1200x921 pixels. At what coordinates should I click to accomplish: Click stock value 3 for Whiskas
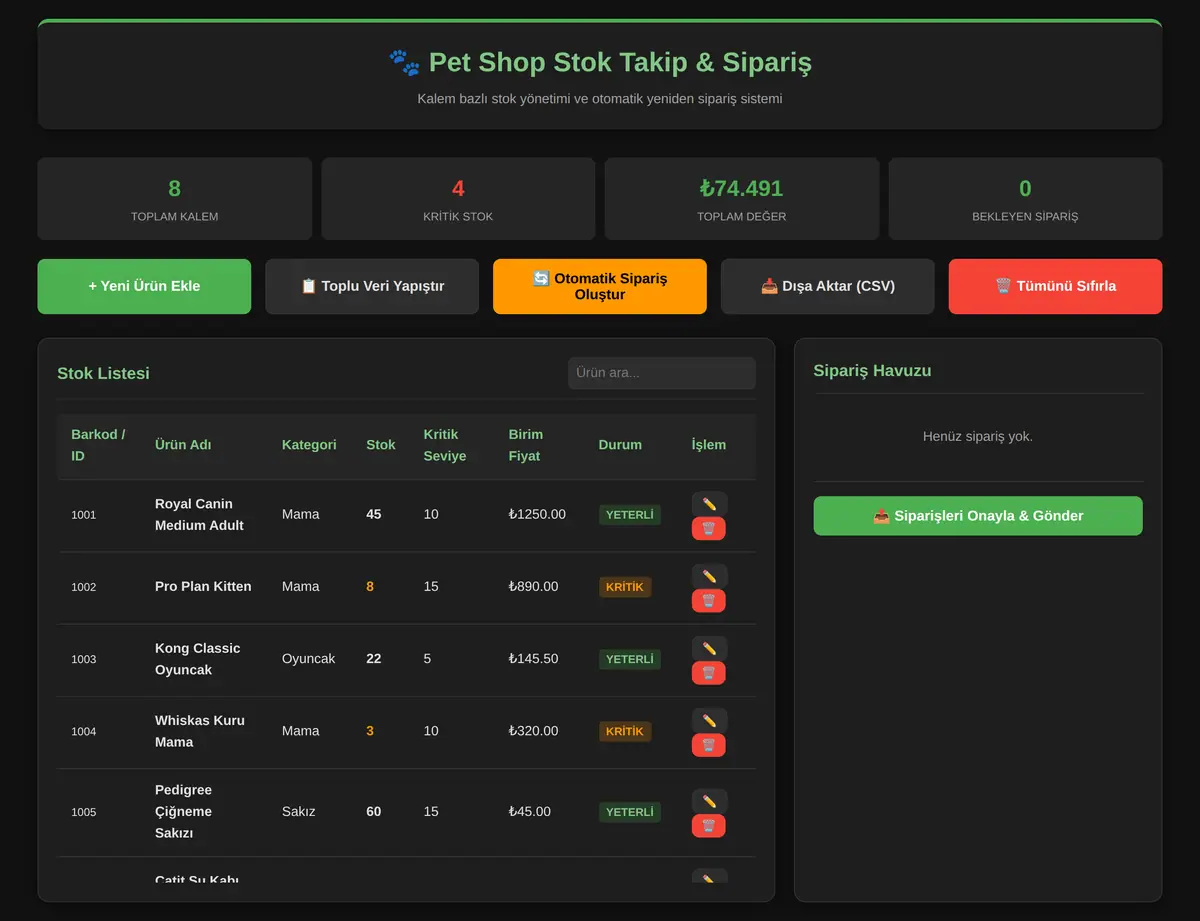point(370,731)
